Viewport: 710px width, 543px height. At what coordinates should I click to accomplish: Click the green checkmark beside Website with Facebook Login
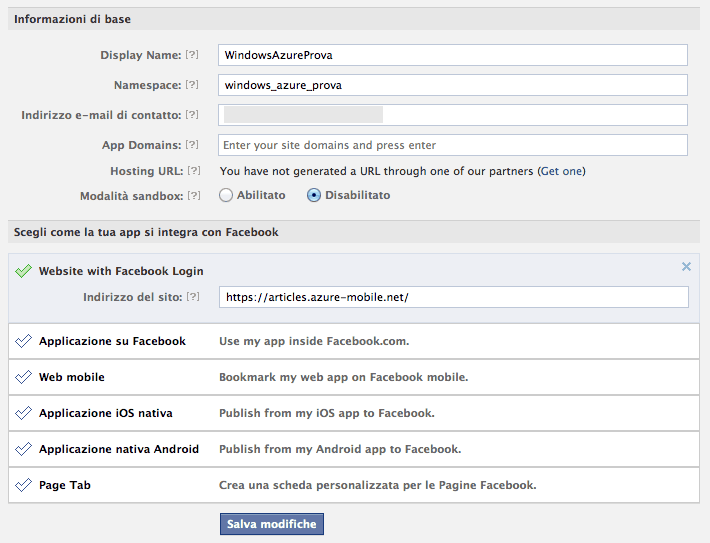tap(23, 271)
